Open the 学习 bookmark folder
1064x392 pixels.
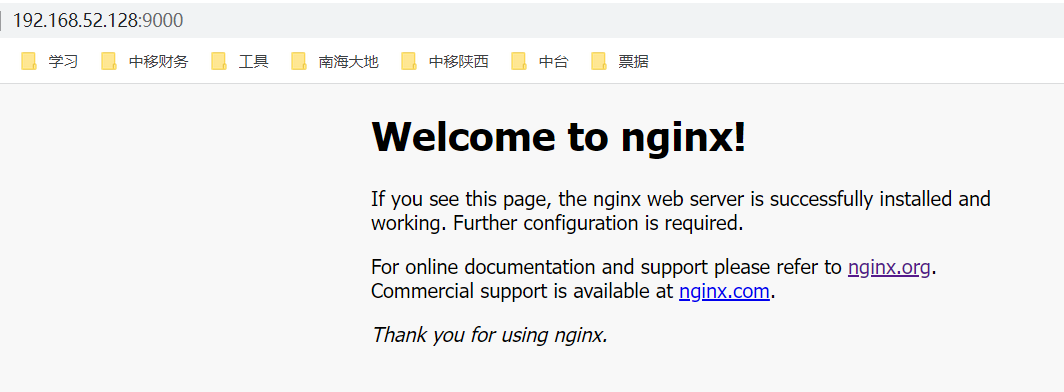[50, 62]
